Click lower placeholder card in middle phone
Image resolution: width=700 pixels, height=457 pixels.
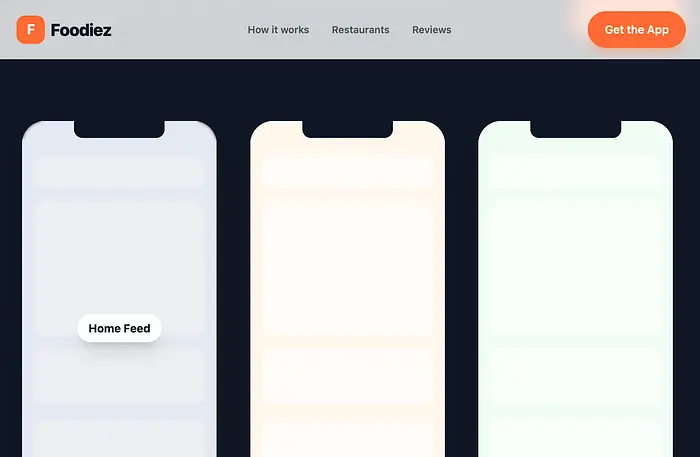[347, 376]
